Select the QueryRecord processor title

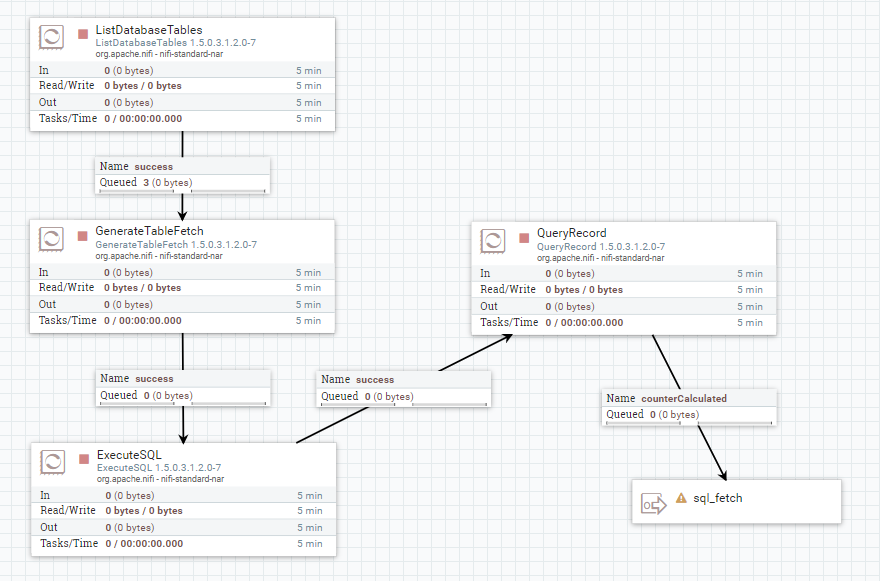coord(571,233)
